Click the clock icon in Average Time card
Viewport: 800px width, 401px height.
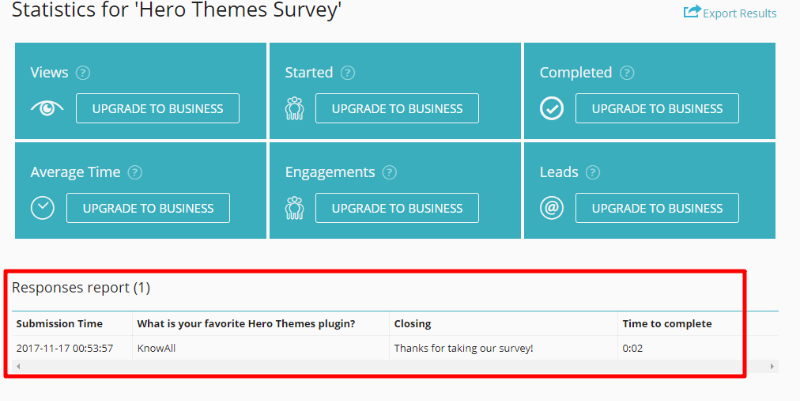[43, 208]
